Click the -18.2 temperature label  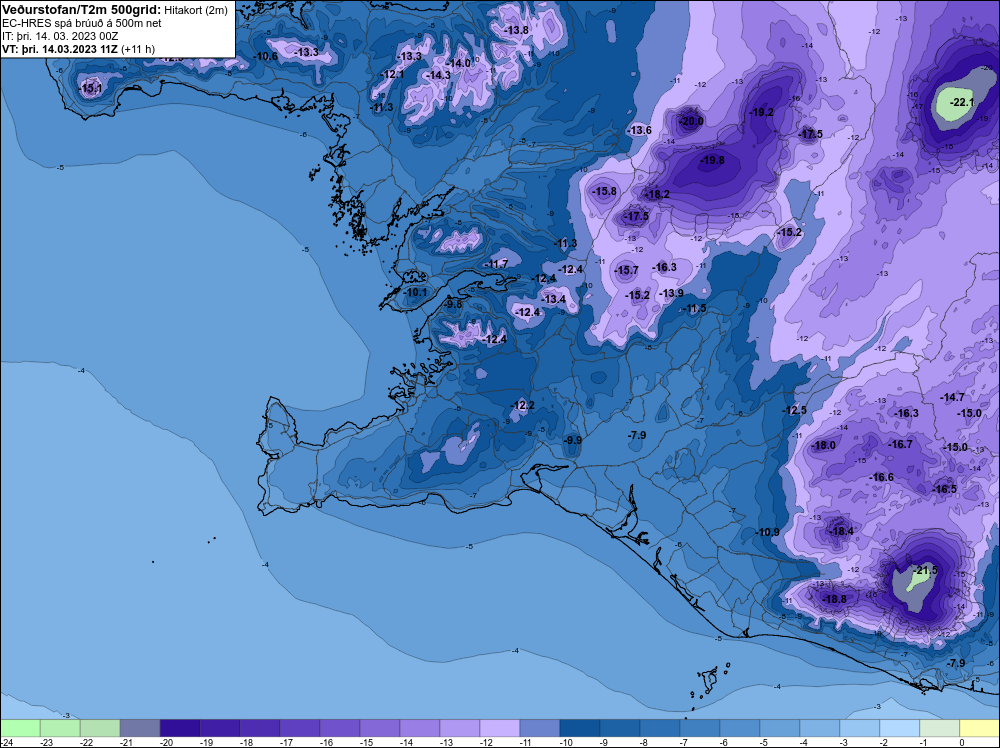click(x=658, y=194)
